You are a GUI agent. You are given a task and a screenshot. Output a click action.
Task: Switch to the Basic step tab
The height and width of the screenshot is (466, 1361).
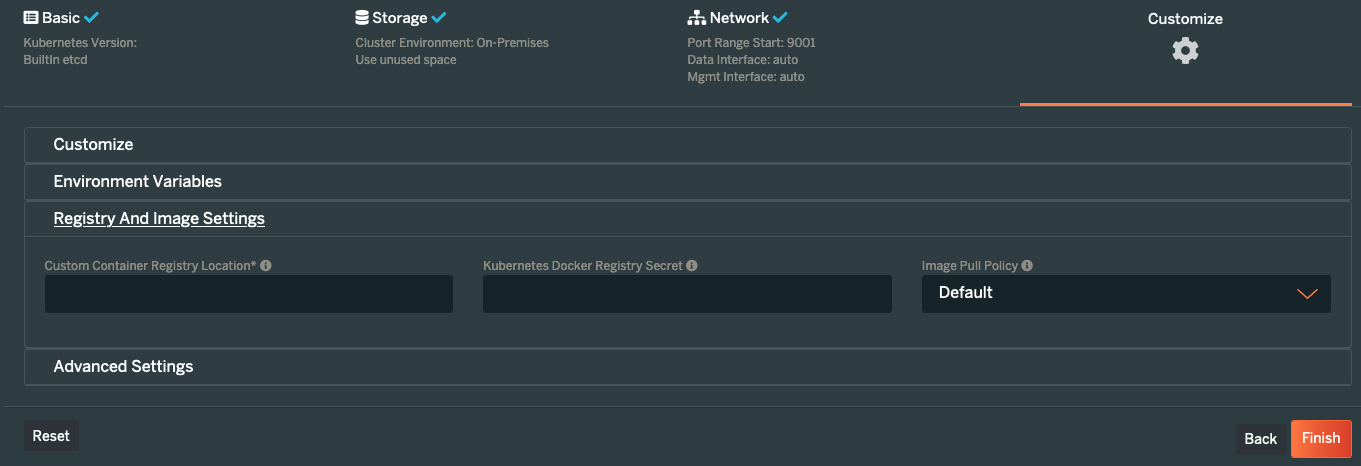(60, 18)
